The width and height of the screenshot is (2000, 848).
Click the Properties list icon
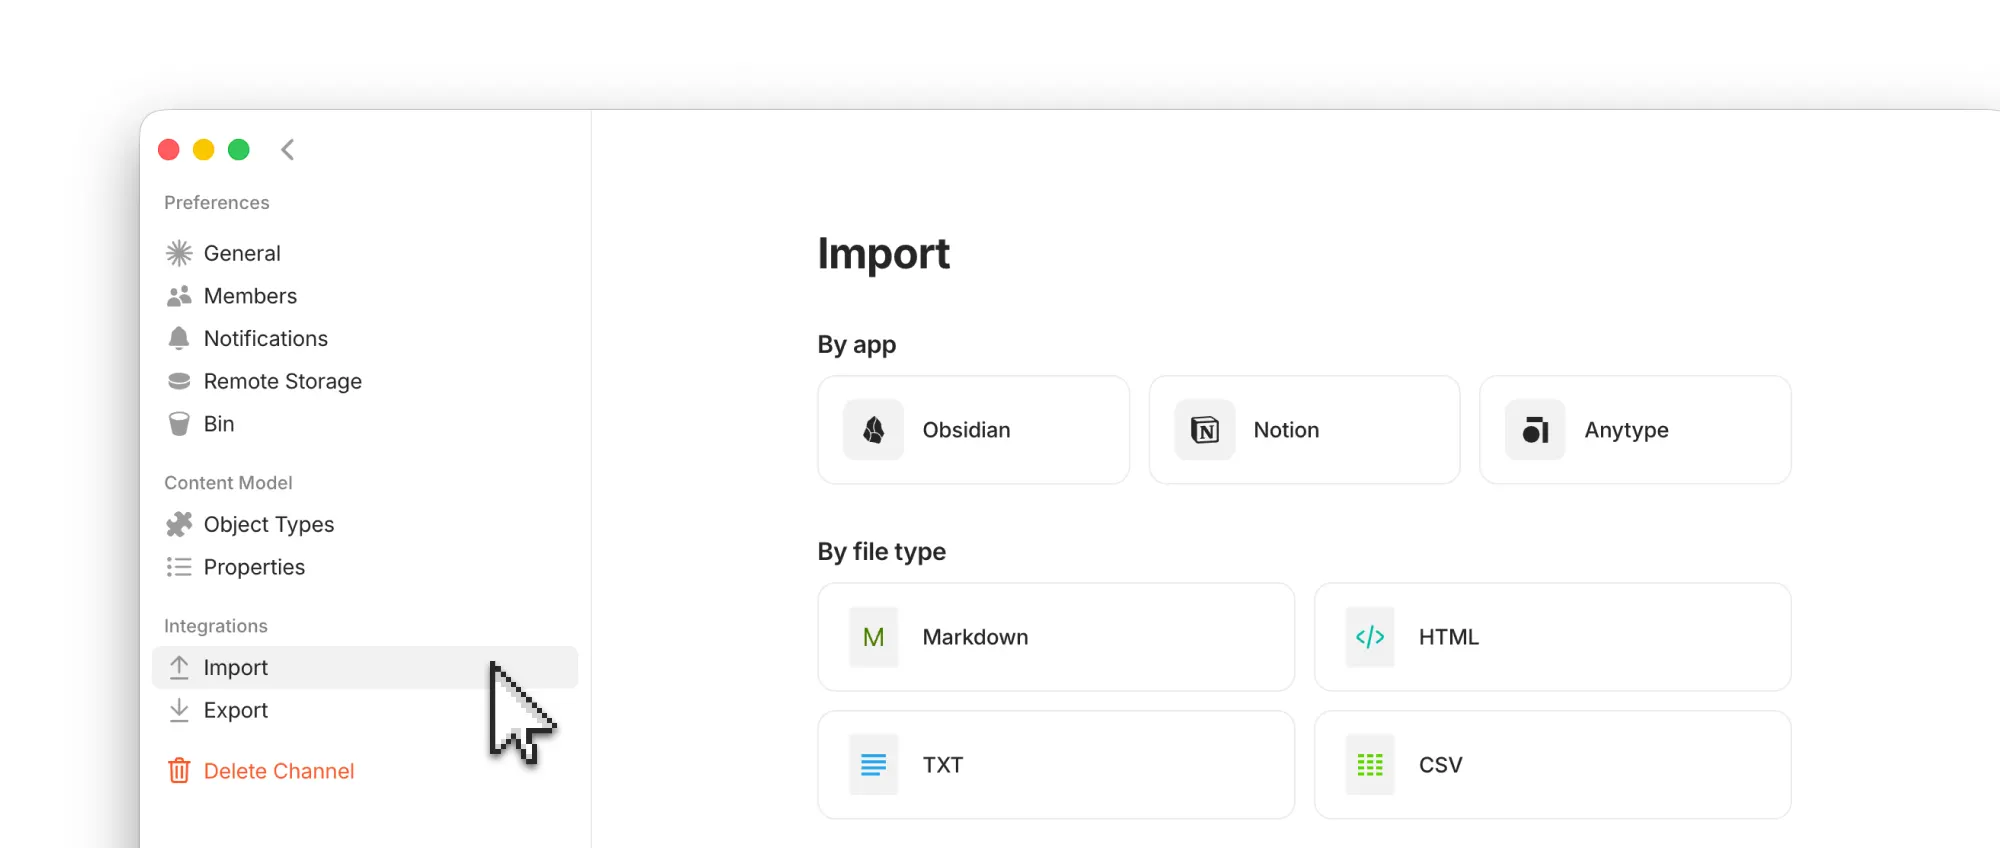[x=179, y=567]
